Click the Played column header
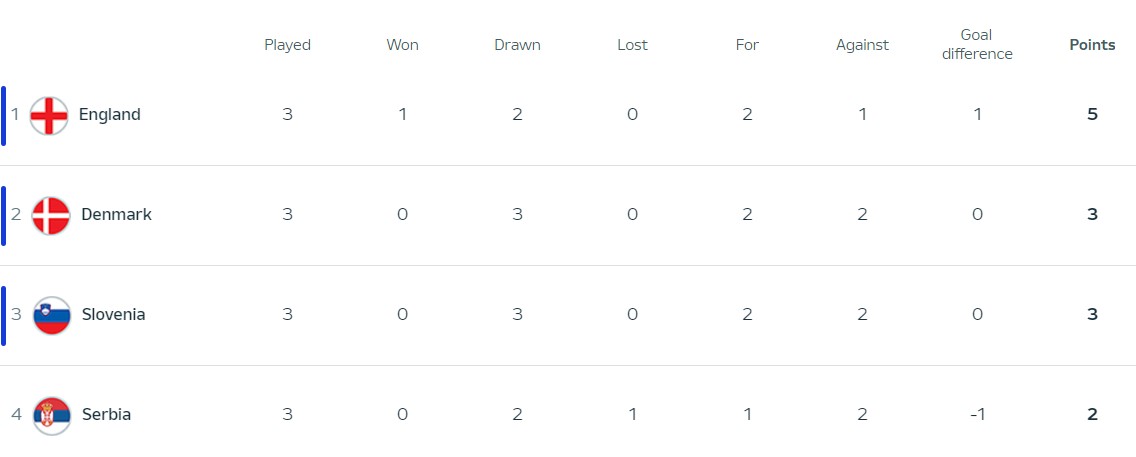Viewport: 1136px width, 457px height. (287, 45)
